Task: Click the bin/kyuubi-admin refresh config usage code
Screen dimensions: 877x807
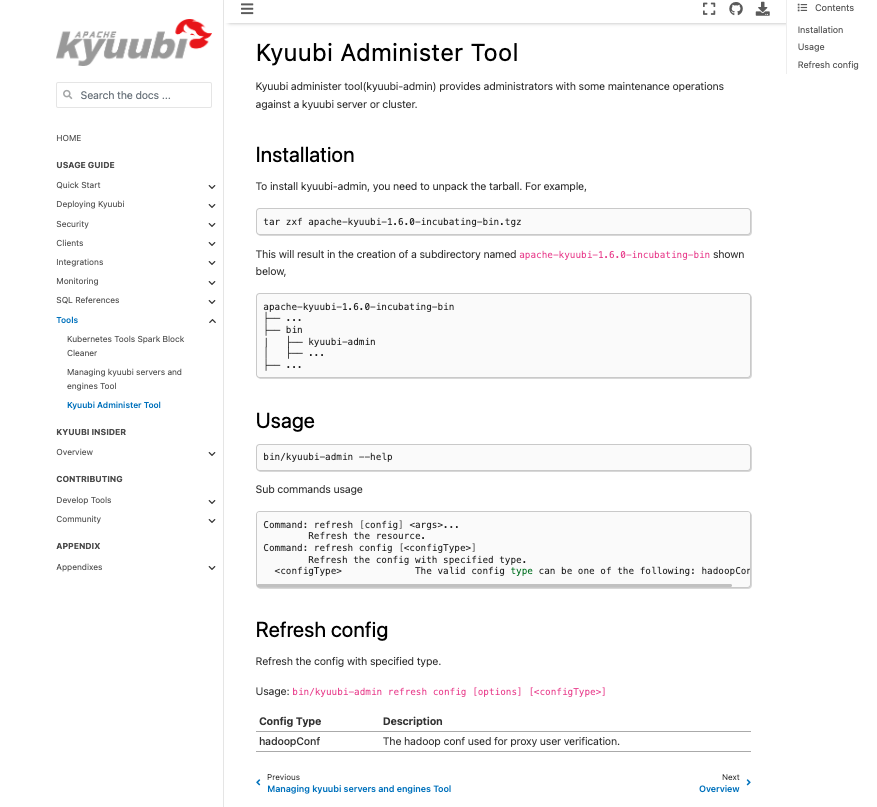Action: [449, 692]
